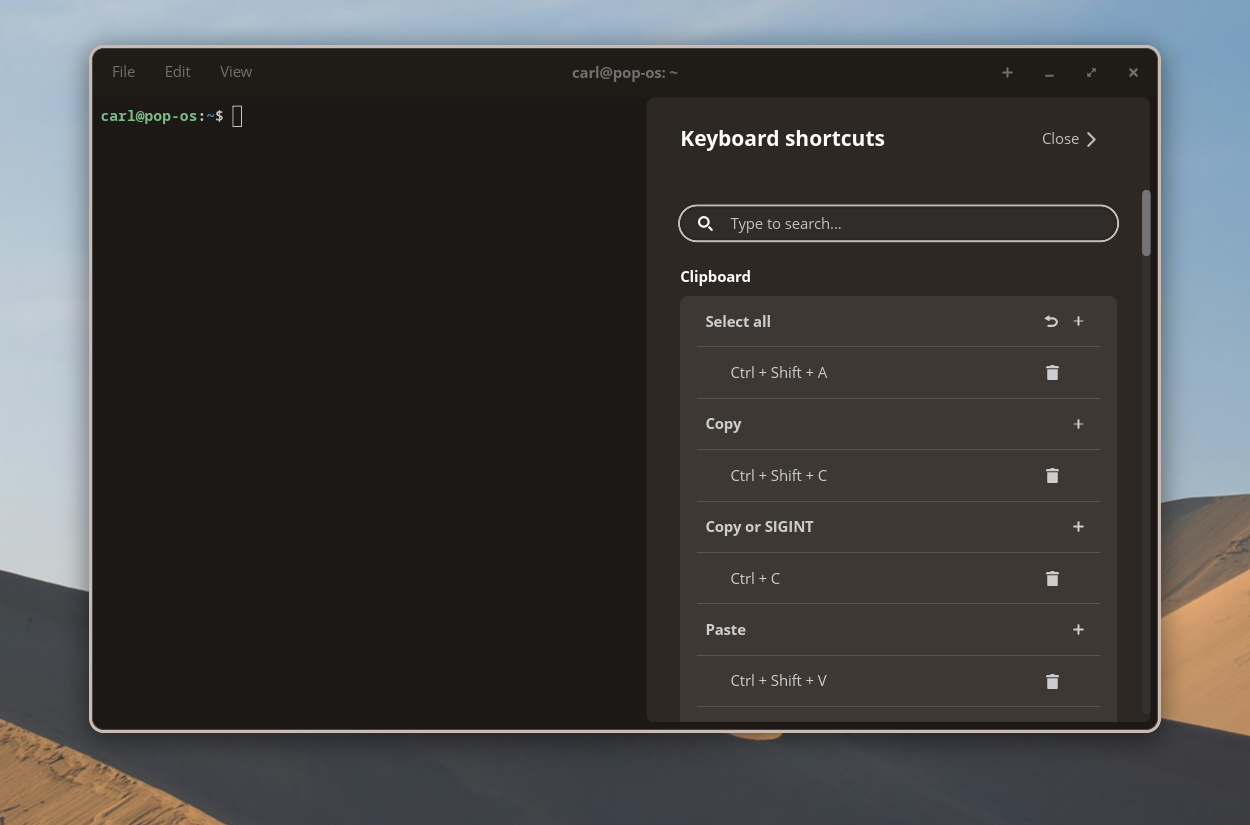This screenshot has height=825, width=1250.
Task: Delete the Ctrl + Shift + C shortcut
Action: tap(1052, 476)
